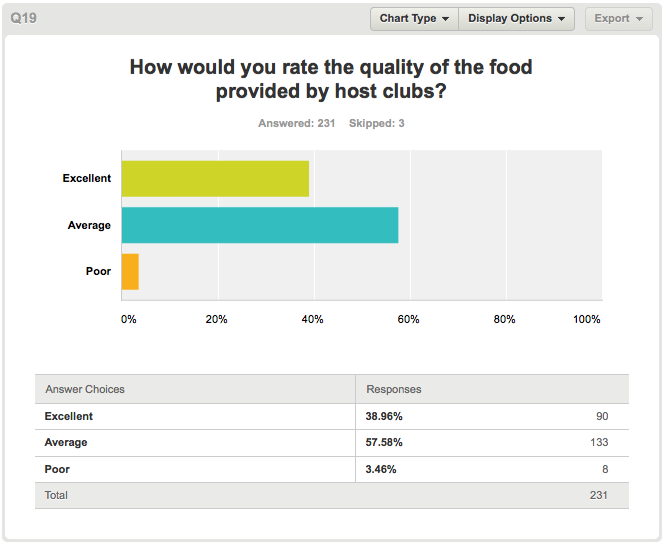Select the Excellent row in responses table
This screenshot has width=666, height=547.
pos(332,416)
